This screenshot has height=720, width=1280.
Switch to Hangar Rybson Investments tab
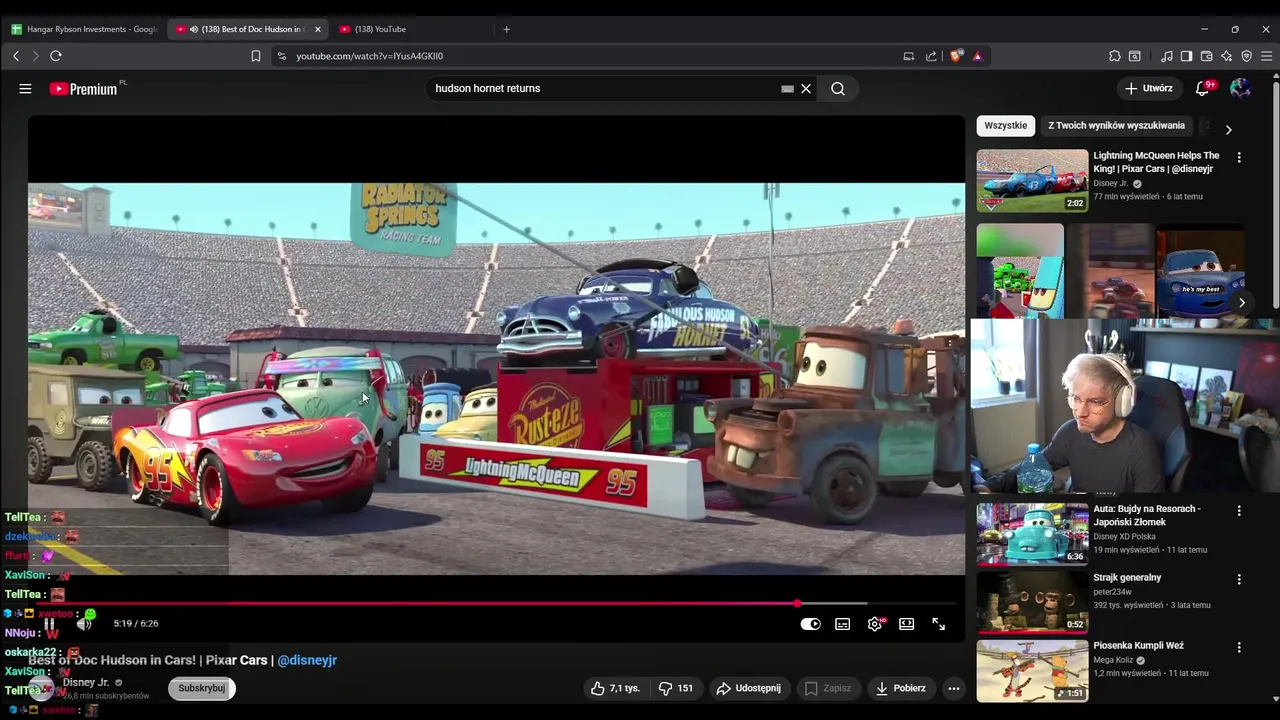coord(84,29)
